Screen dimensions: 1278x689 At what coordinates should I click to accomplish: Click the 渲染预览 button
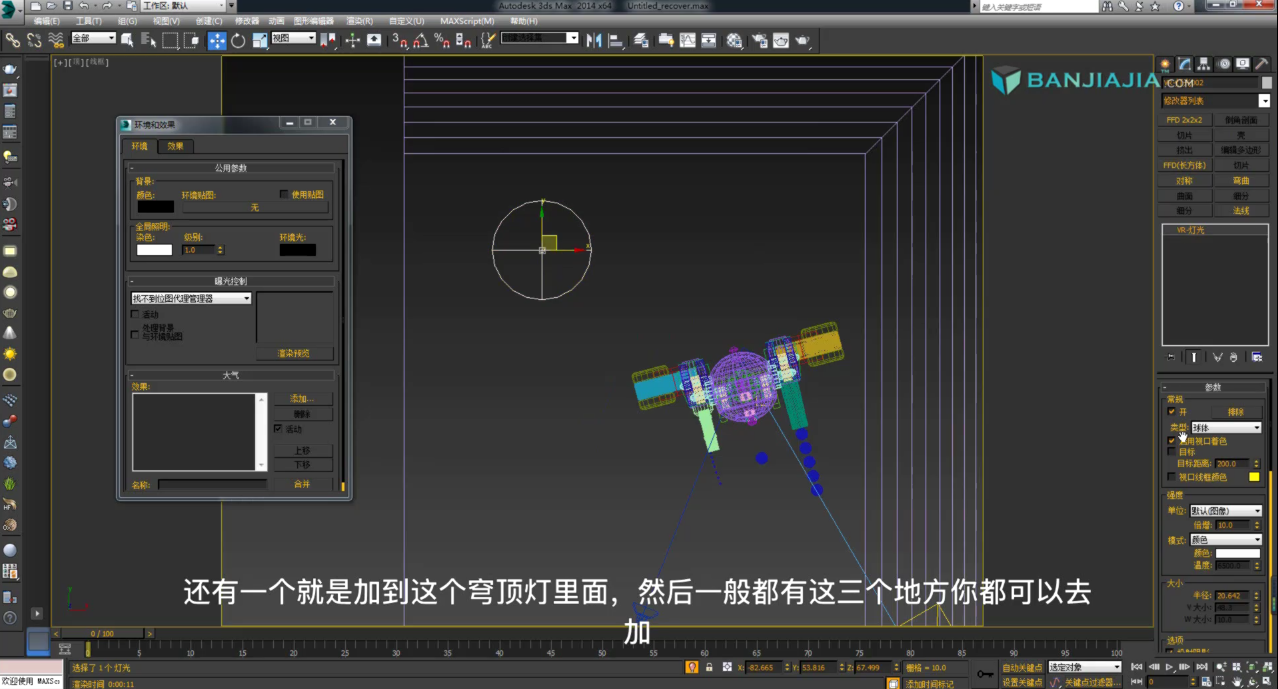click(294, 353)
